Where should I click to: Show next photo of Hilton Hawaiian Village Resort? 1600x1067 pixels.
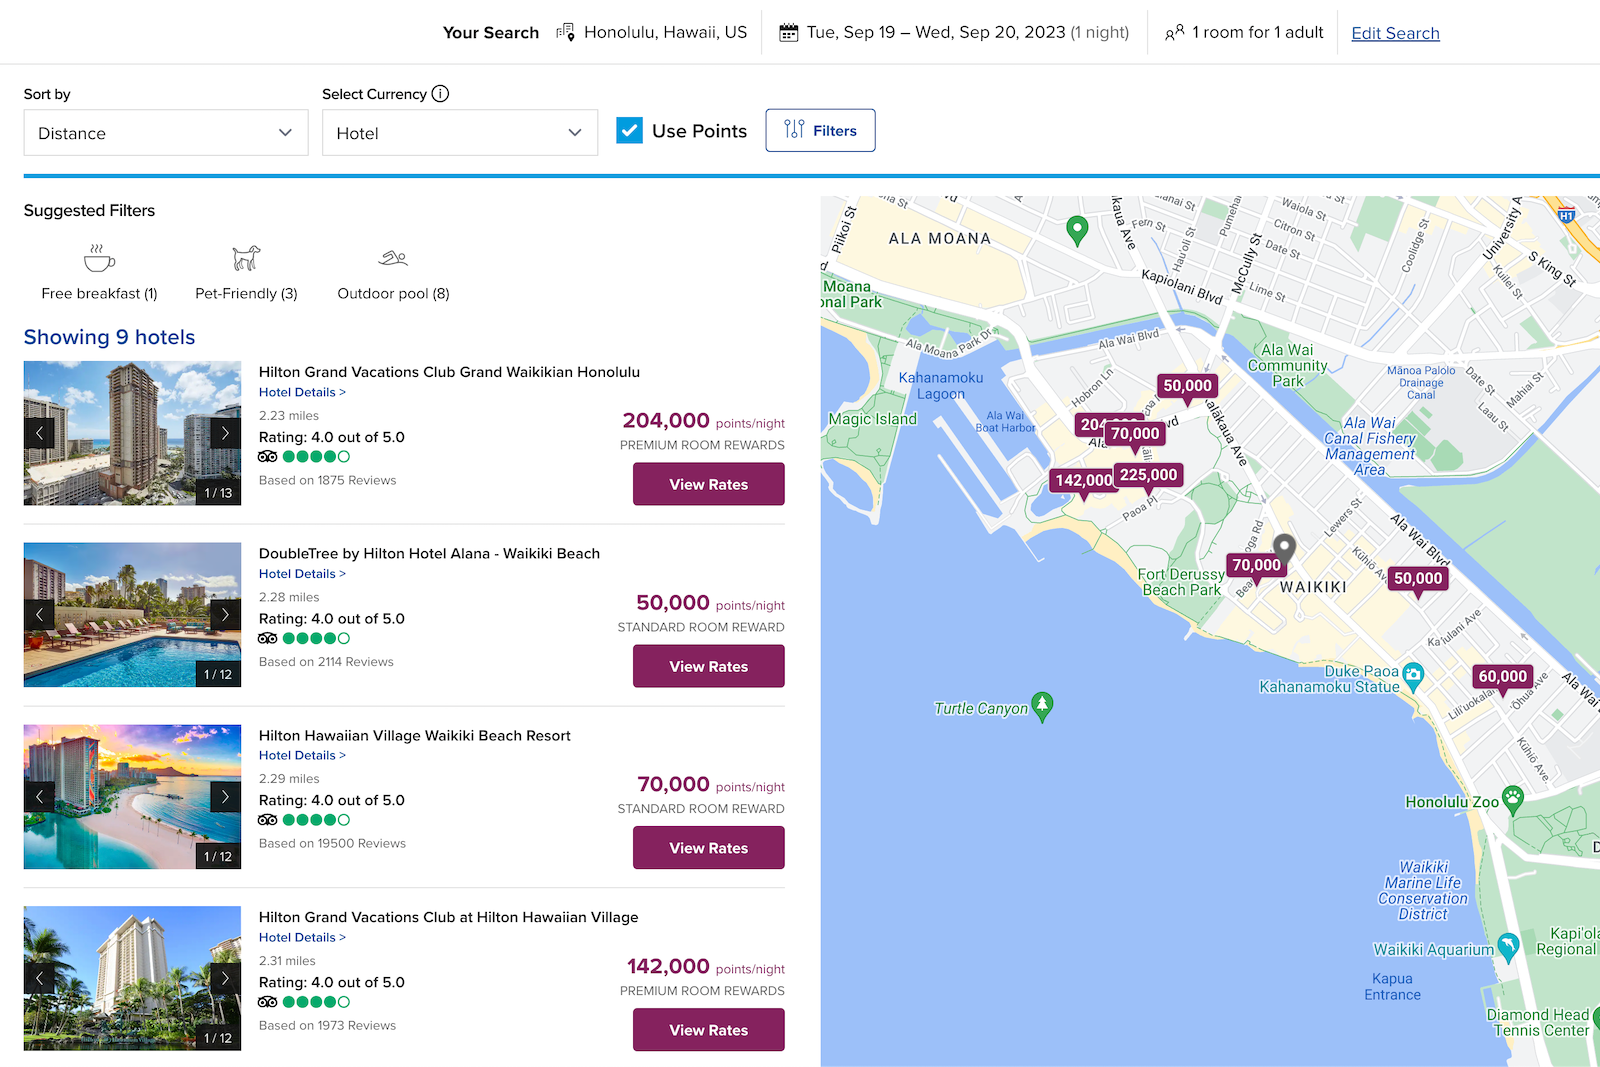225,797
